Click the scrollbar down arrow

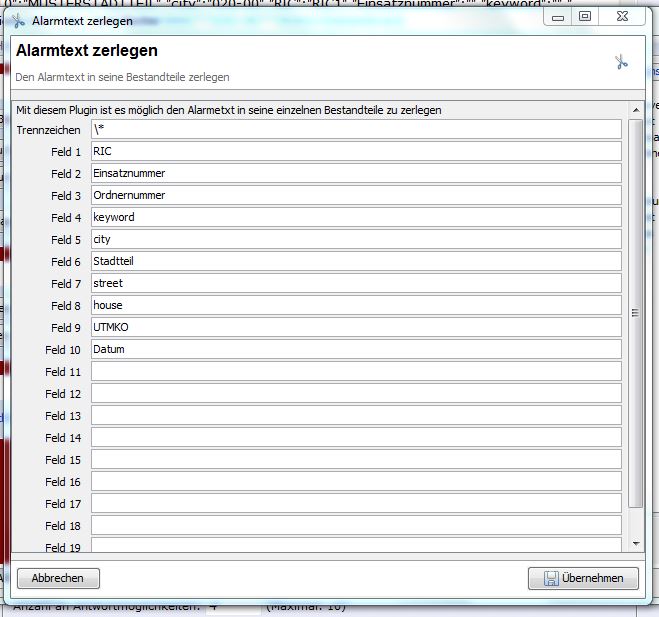[637, 543]
